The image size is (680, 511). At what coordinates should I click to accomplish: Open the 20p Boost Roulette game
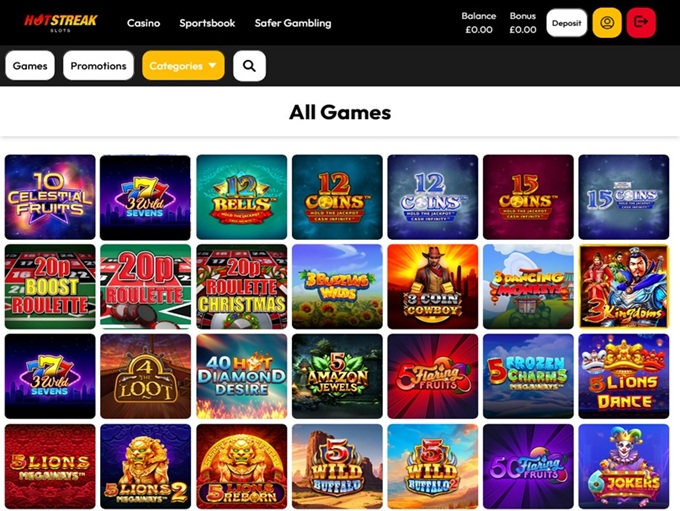[50, 286]
